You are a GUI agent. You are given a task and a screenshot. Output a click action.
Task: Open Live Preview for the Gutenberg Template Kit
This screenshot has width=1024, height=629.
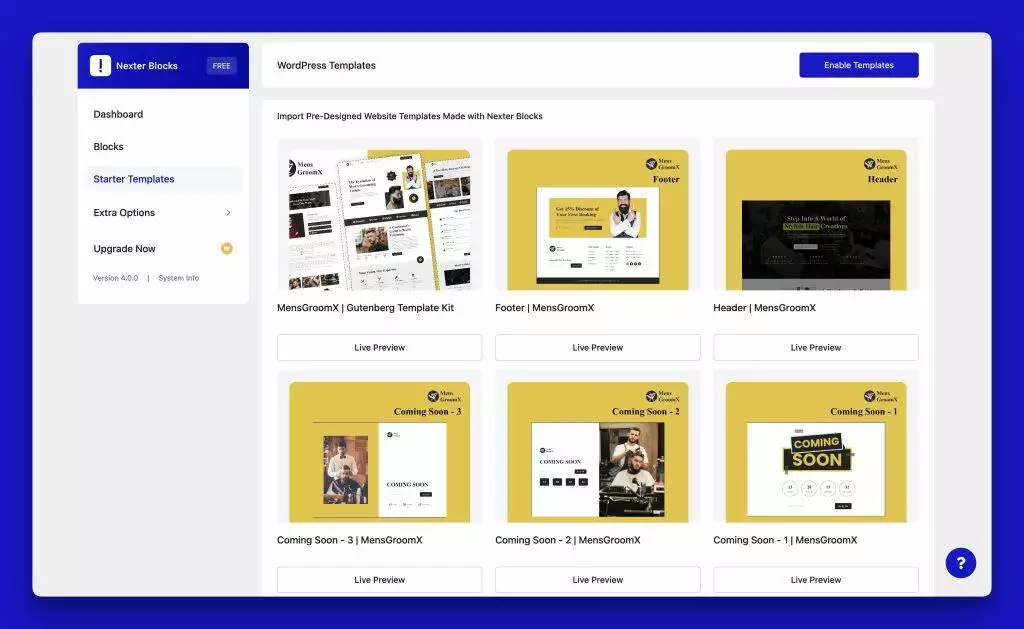(379, 347)
